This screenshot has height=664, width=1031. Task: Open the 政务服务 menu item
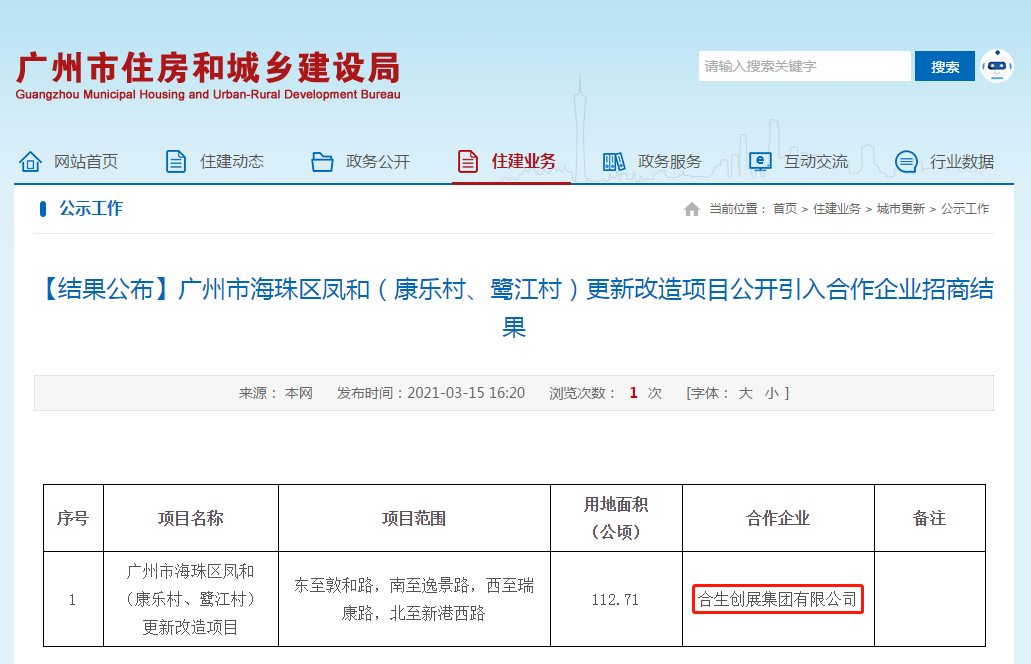click(670, 161)
